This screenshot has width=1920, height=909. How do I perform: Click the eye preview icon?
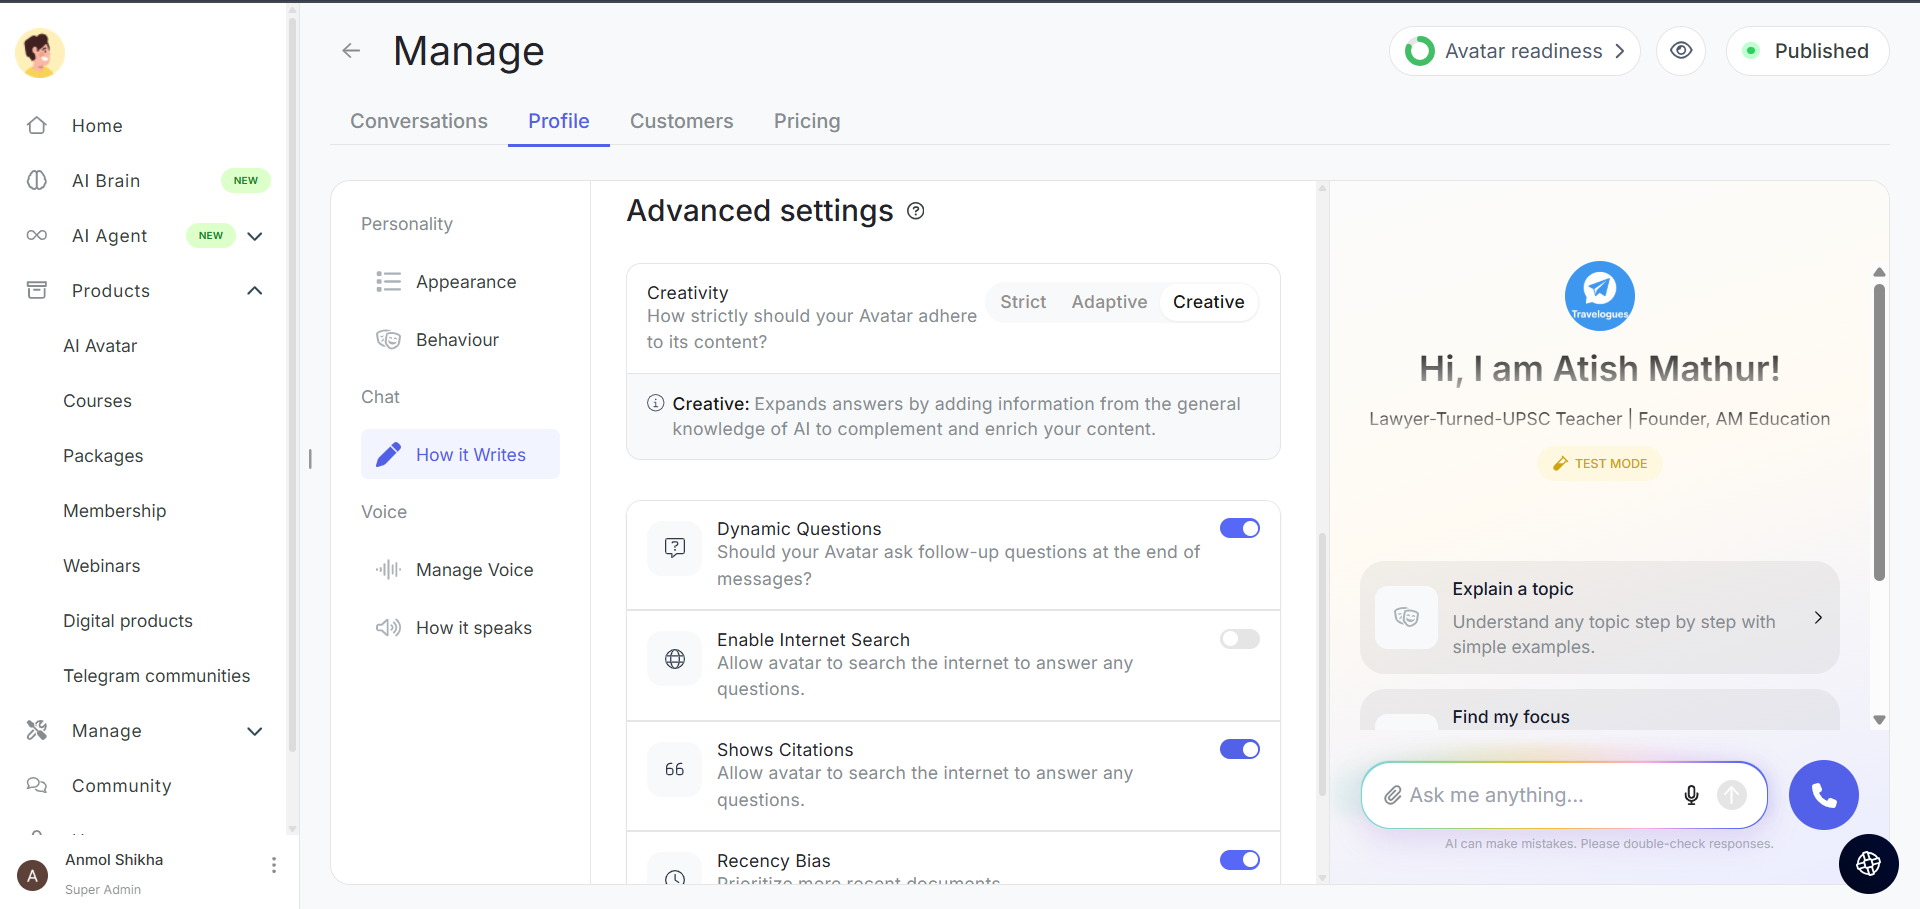click(1681, 51)
